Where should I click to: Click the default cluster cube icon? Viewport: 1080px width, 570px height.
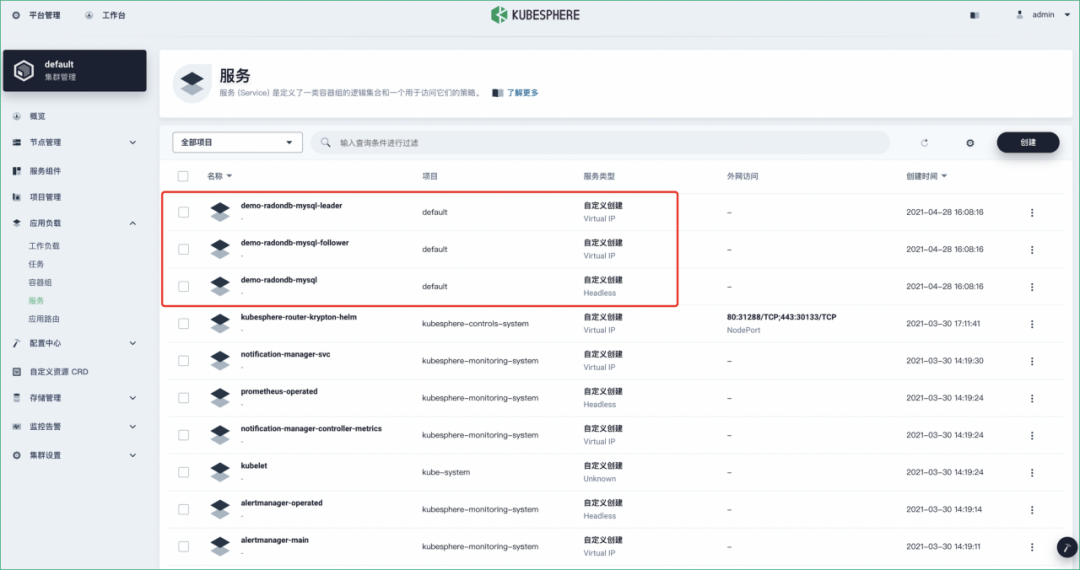pyautogui.click(x=24, y=70)
